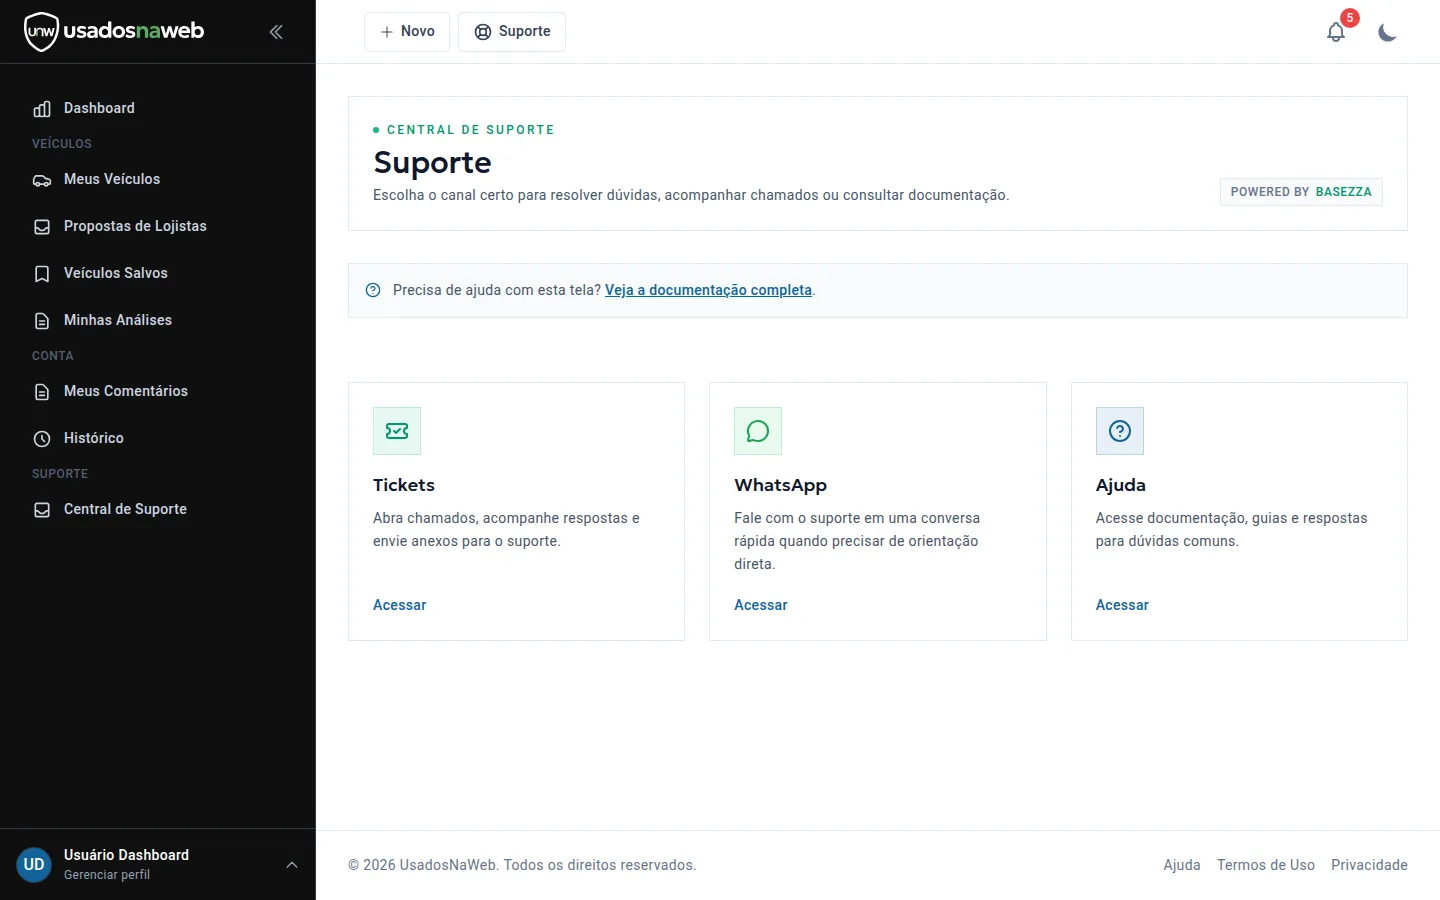Toggle dark mode with the moon icon
This screenshot has width=1440, height=900.
[x=1387, y=32]
